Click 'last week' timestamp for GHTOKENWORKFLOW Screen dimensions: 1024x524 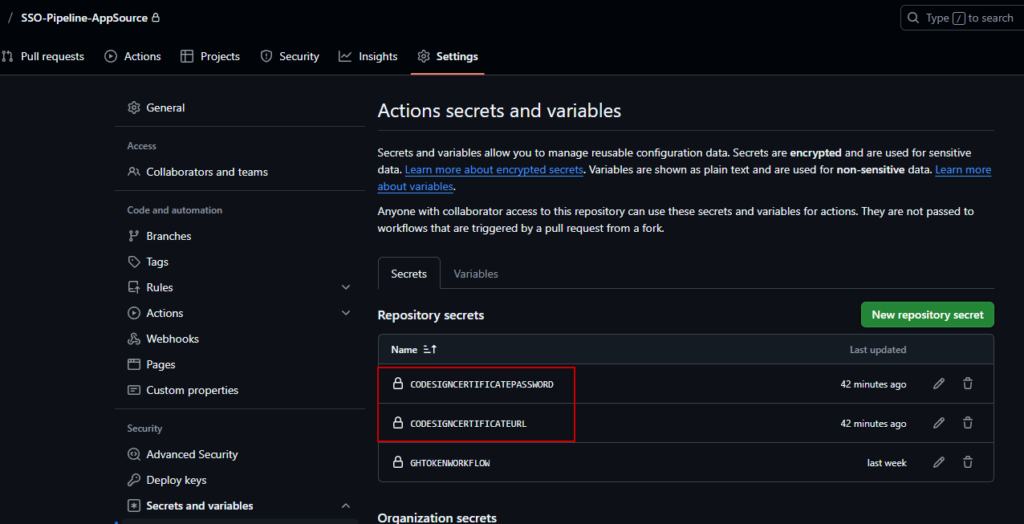[x=886, y=463]
